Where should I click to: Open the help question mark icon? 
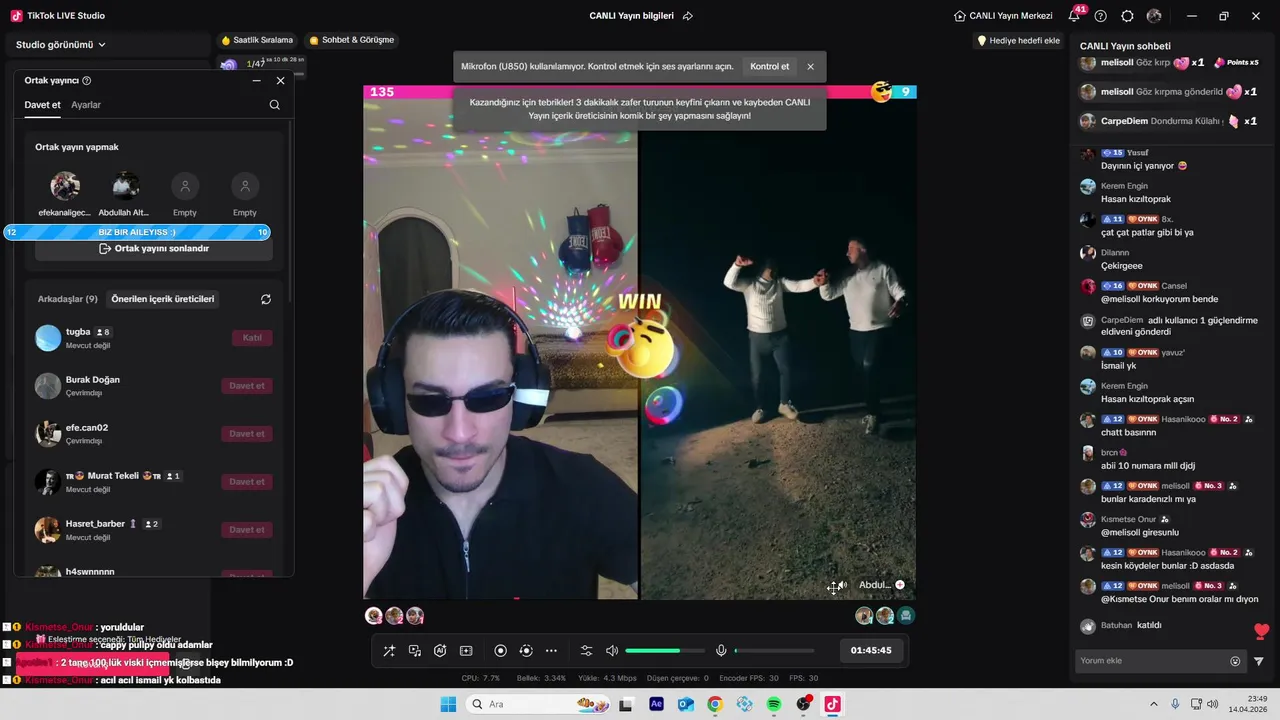(x=1101, y=16)
